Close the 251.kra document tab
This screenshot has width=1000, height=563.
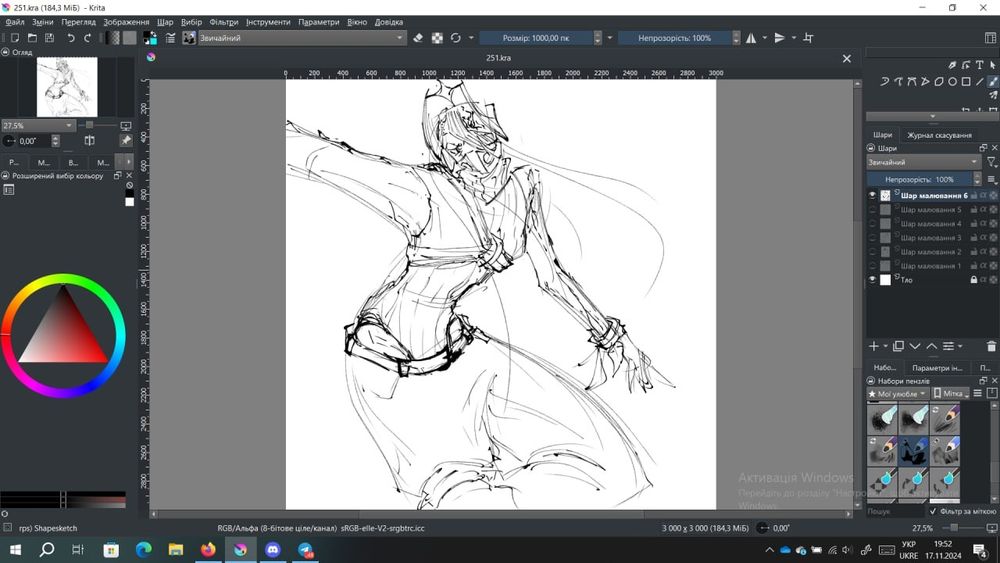846,59
